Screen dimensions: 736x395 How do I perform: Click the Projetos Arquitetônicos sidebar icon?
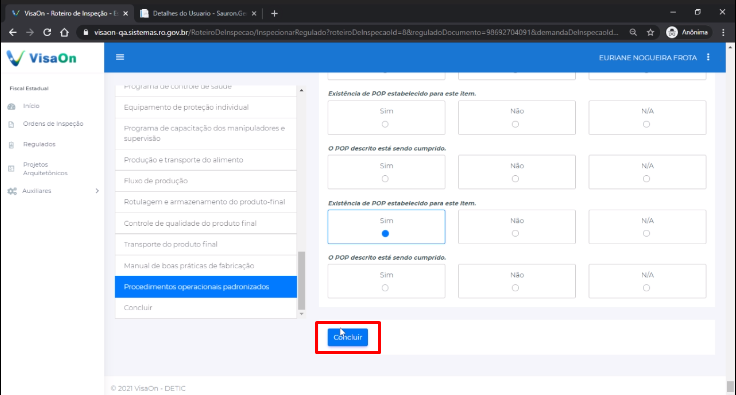click(x=12, y=169)
